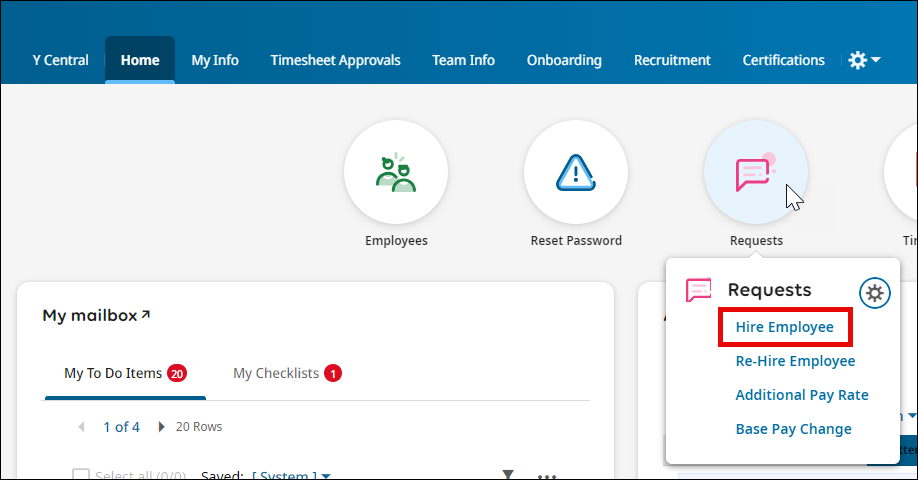
Task: Click the Employees label text
Action: tap(396, 241)
